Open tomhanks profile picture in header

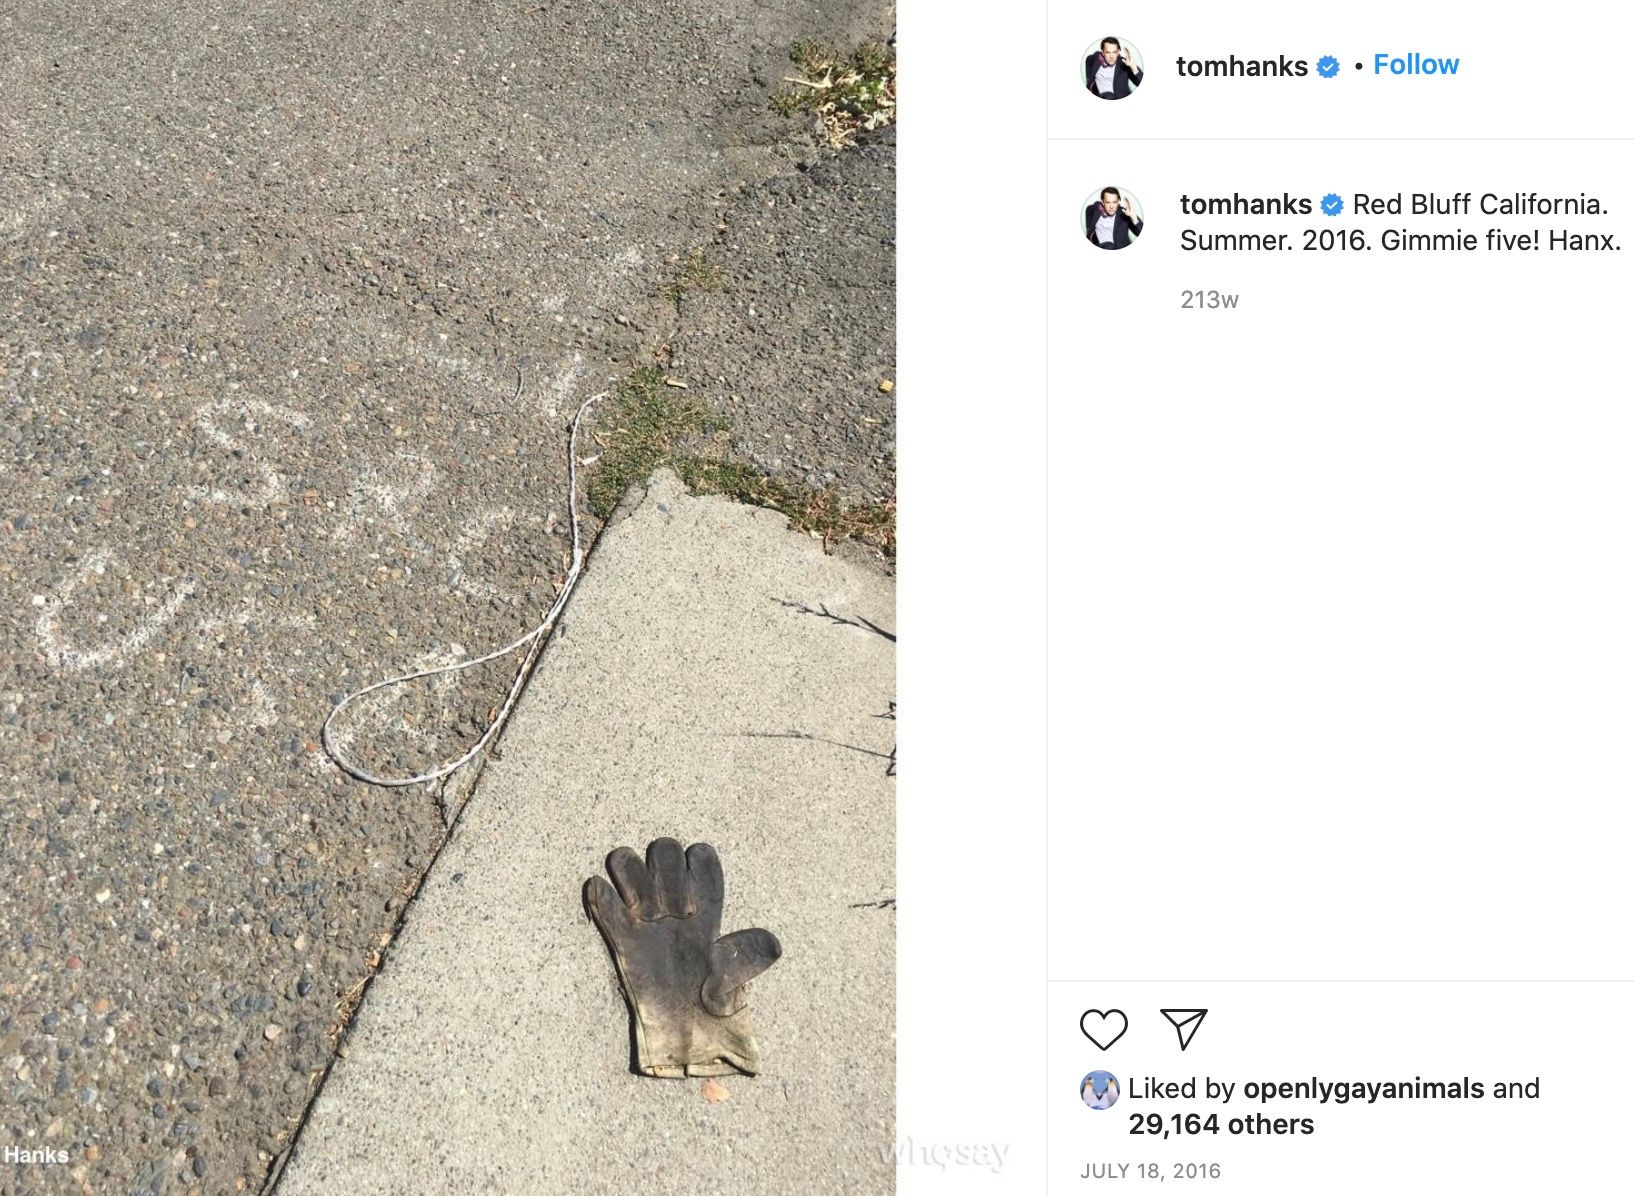(1112, 68)
